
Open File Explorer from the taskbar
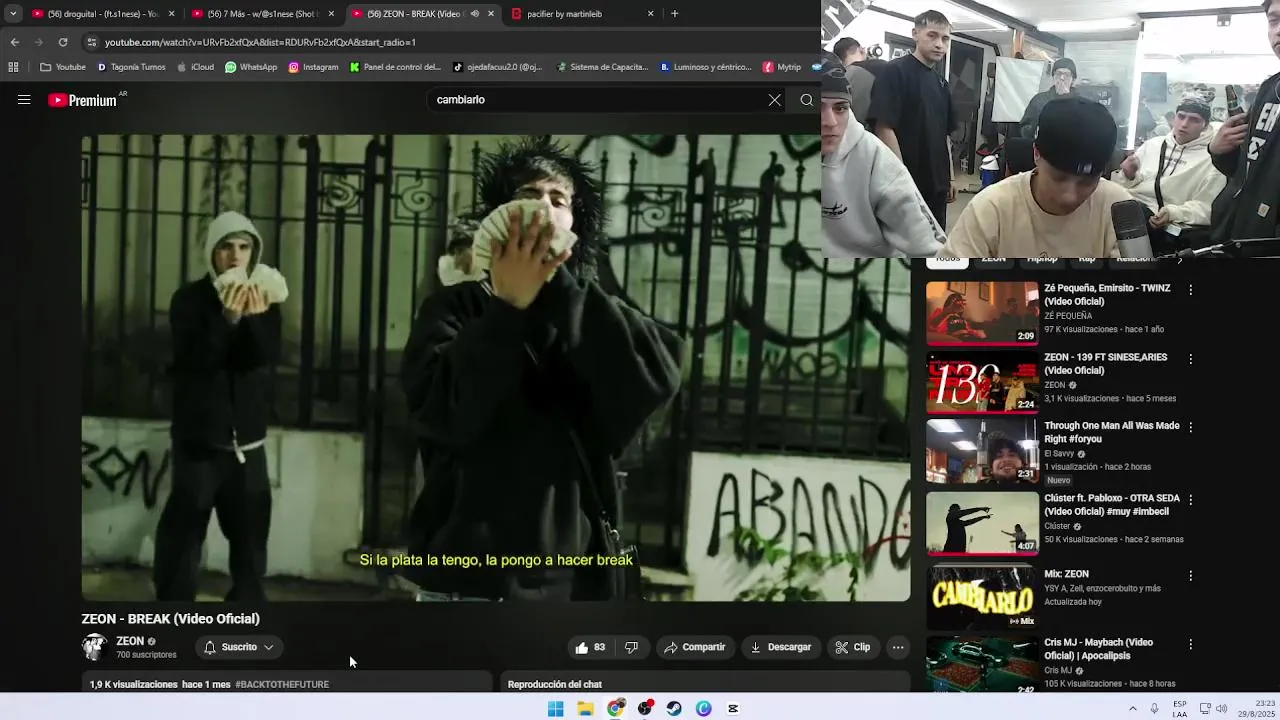(585, 708)
